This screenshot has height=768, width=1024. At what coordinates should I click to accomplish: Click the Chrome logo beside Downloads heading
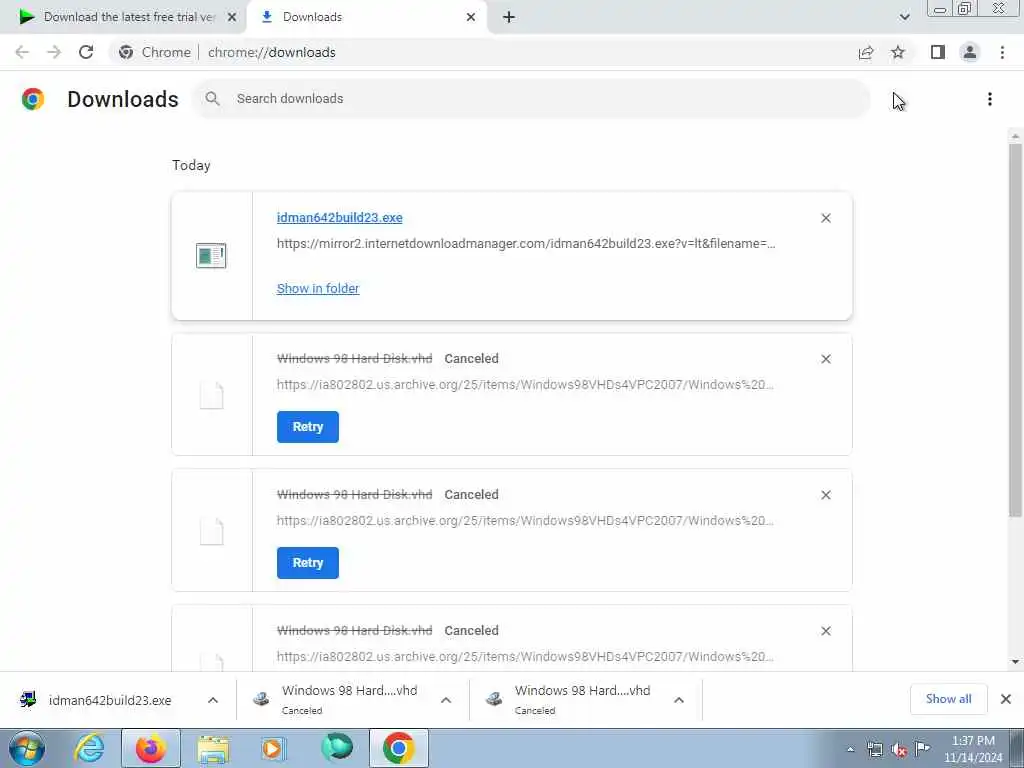[x=33, y=99]
